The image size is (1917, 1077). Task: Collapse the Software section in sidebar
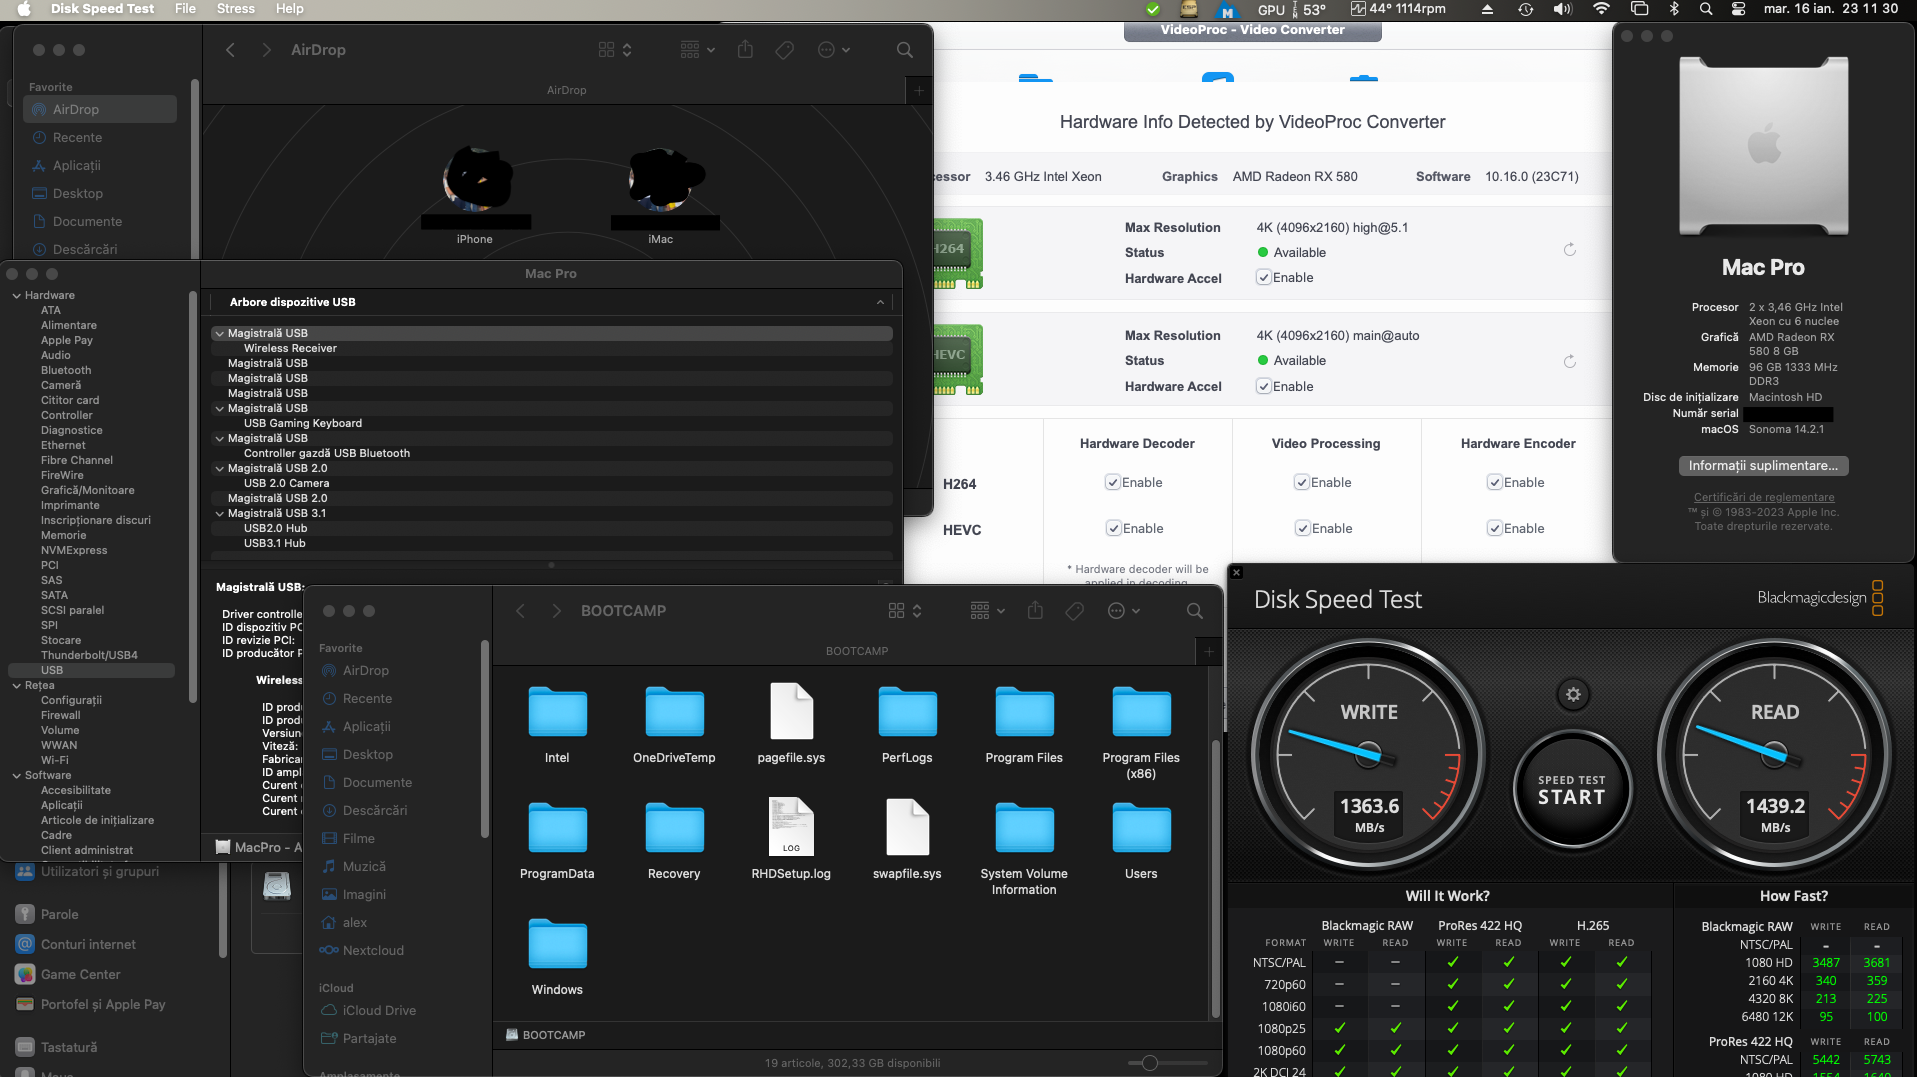pyautogui.click(x=17, y=776)
